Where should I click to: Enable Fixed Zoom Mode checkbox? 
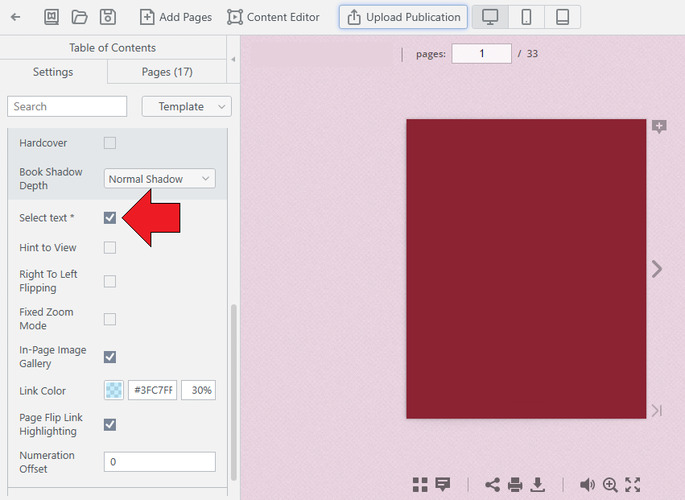click(x=110, y=319)
